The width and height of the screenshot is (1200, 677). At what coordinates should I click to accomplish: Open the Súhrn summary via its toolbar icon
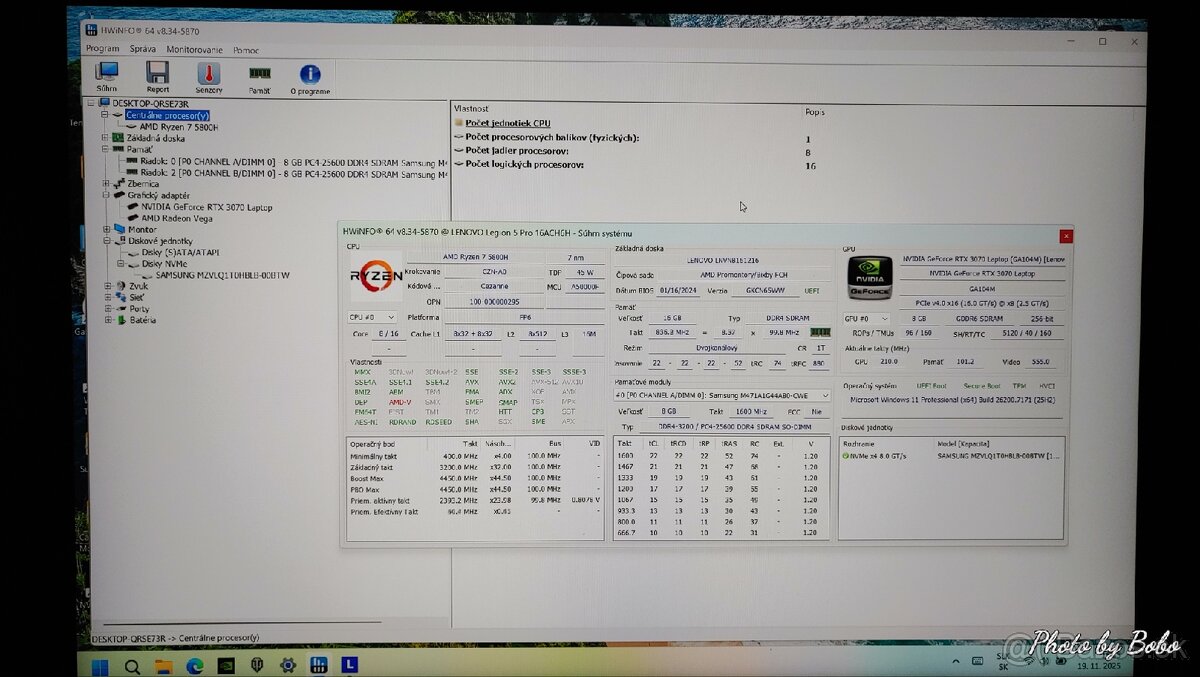106,74
